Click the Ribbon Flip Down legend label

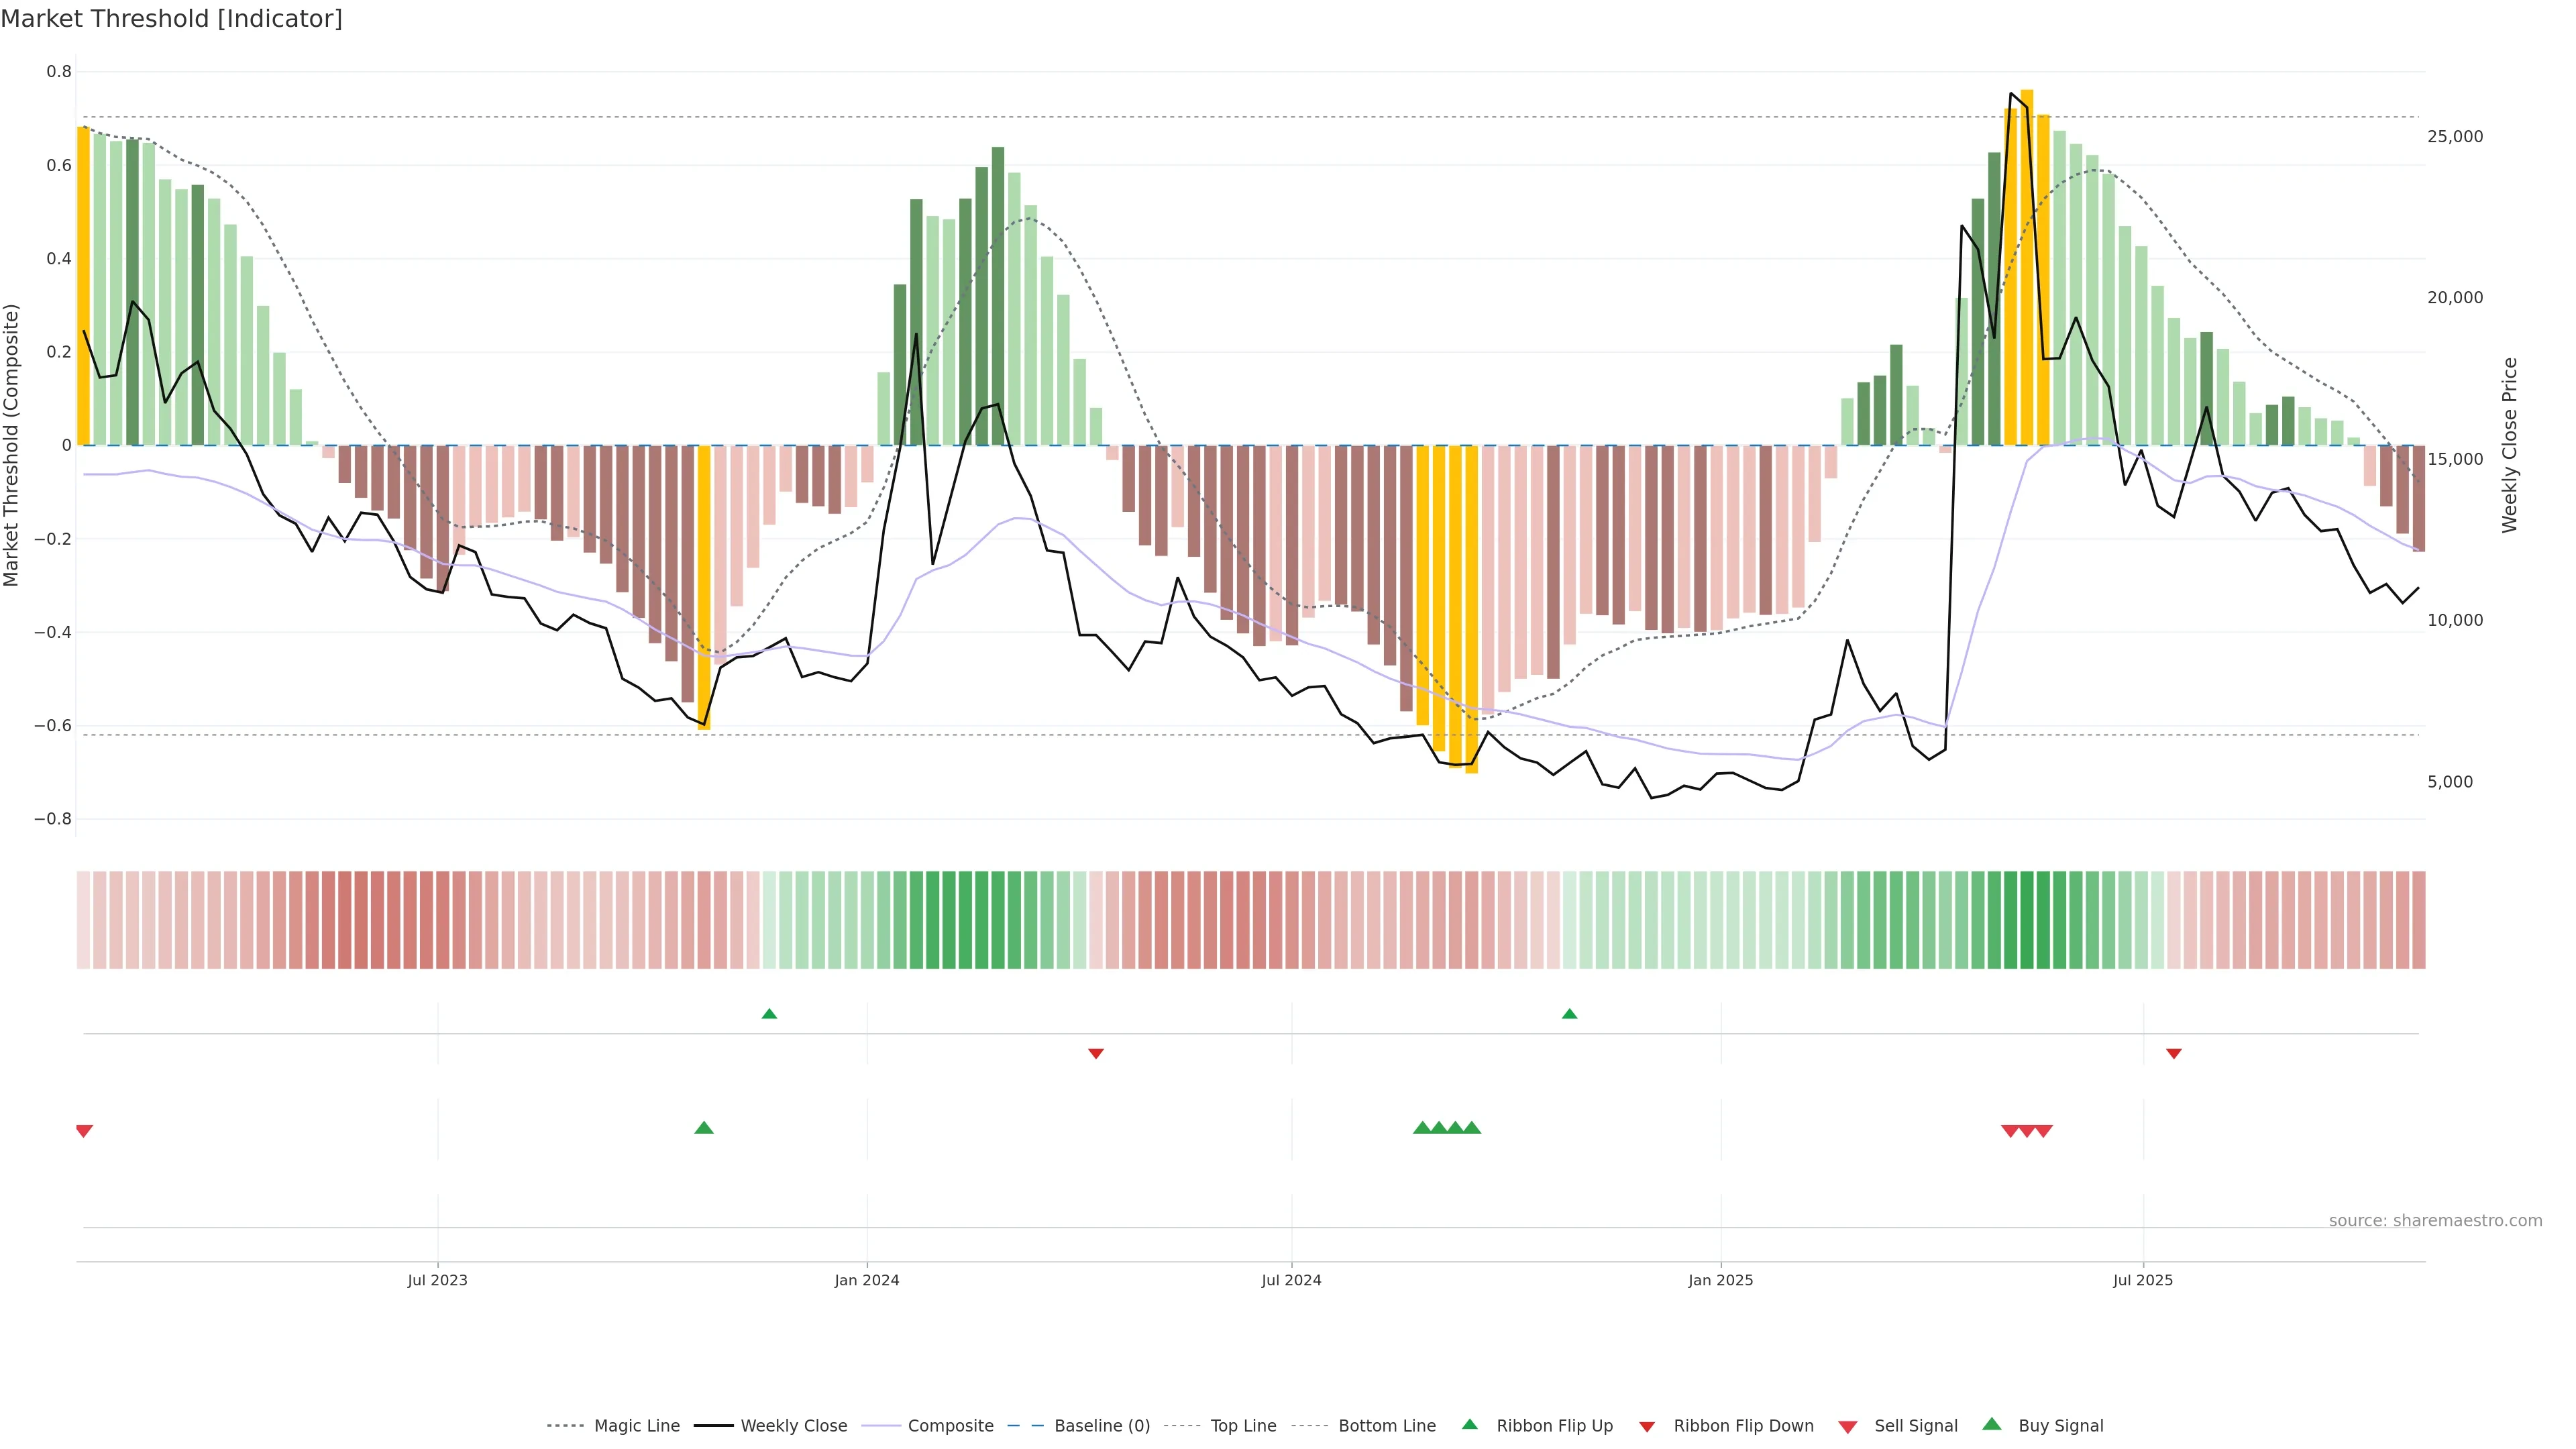click(x=1743, y=1426)
